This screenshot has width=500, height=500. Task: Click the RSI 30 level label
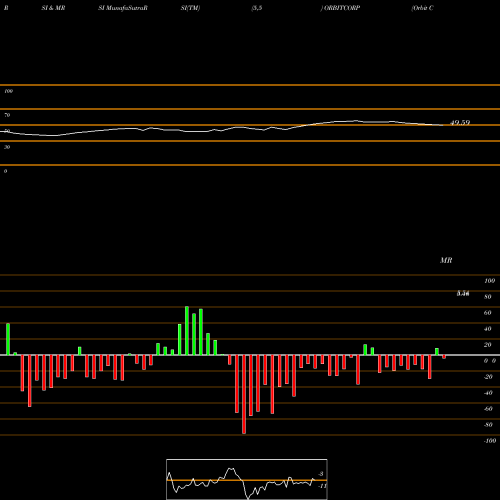pos(7,147)
